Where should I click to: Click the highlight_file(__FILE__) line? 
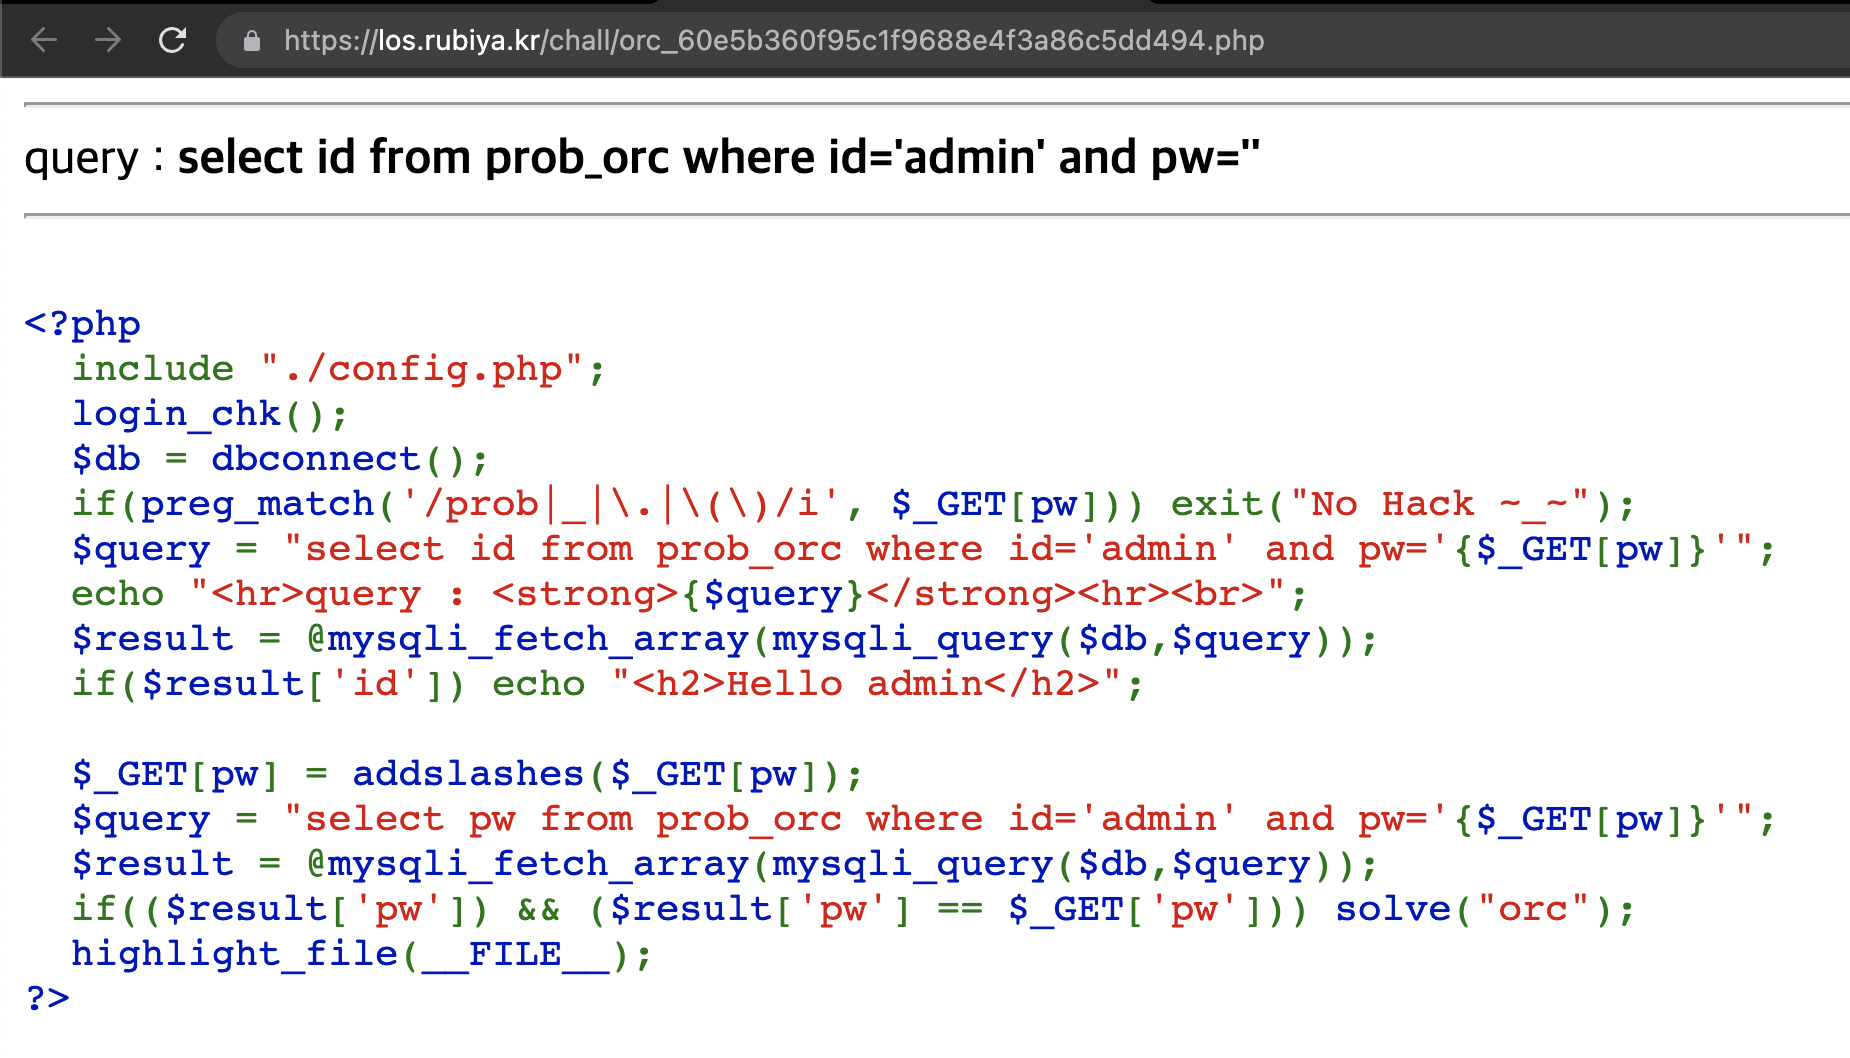362,954
